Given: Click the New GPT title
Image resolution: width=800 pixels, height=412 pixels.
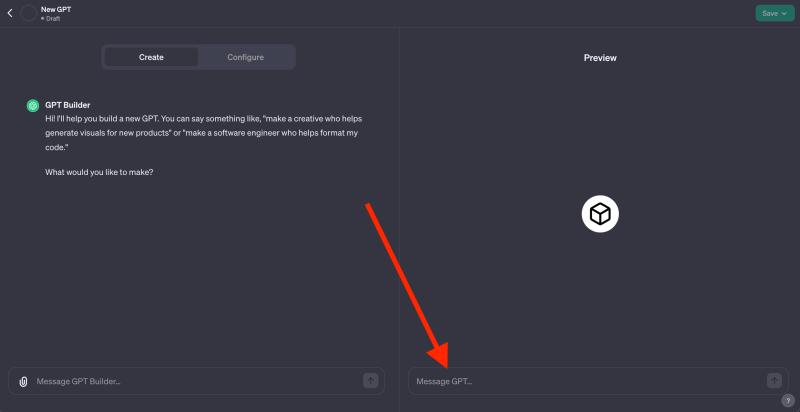Looking at the screenshot, I should coord(56,9).
